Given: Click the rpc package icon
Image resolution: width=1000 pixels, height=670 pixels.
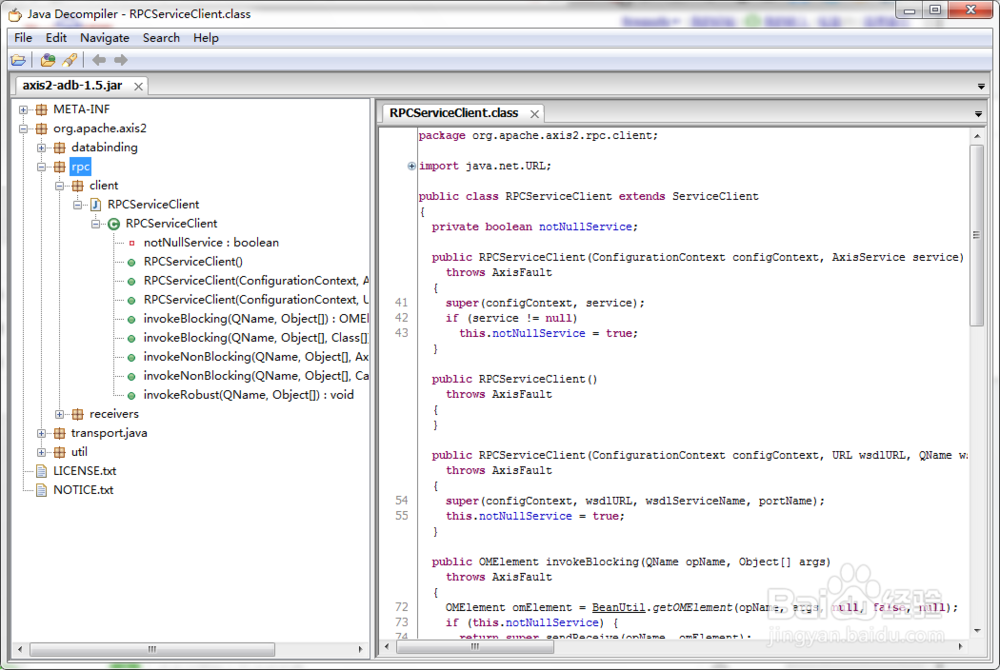Looking at the screenshot, I should [59, 167].
